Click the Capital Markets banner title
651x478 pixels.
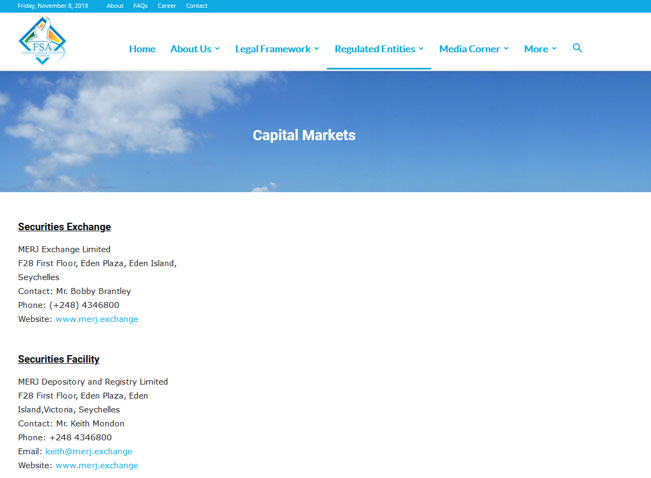coord(304,135)
